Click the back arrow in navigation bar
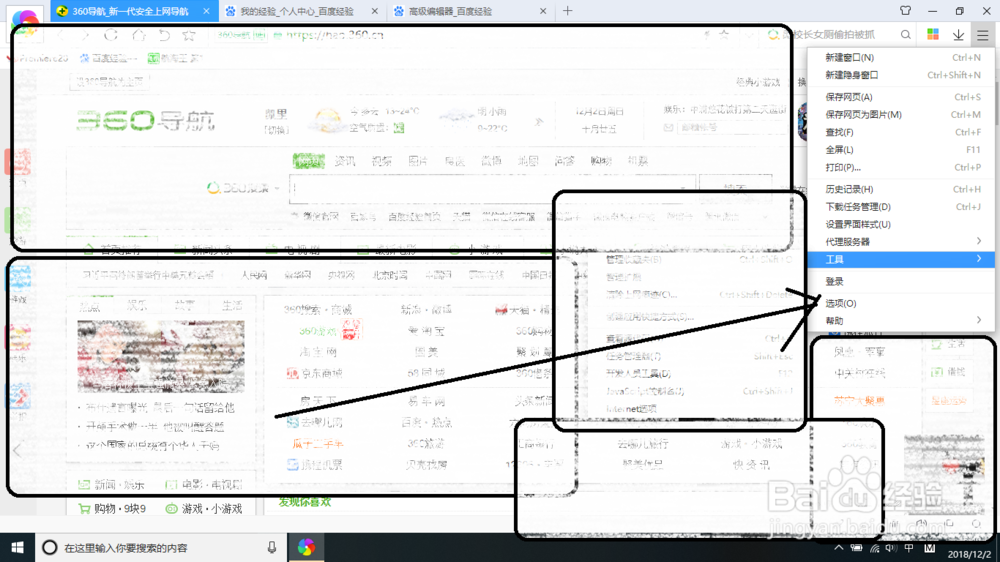 coord(61,35)
